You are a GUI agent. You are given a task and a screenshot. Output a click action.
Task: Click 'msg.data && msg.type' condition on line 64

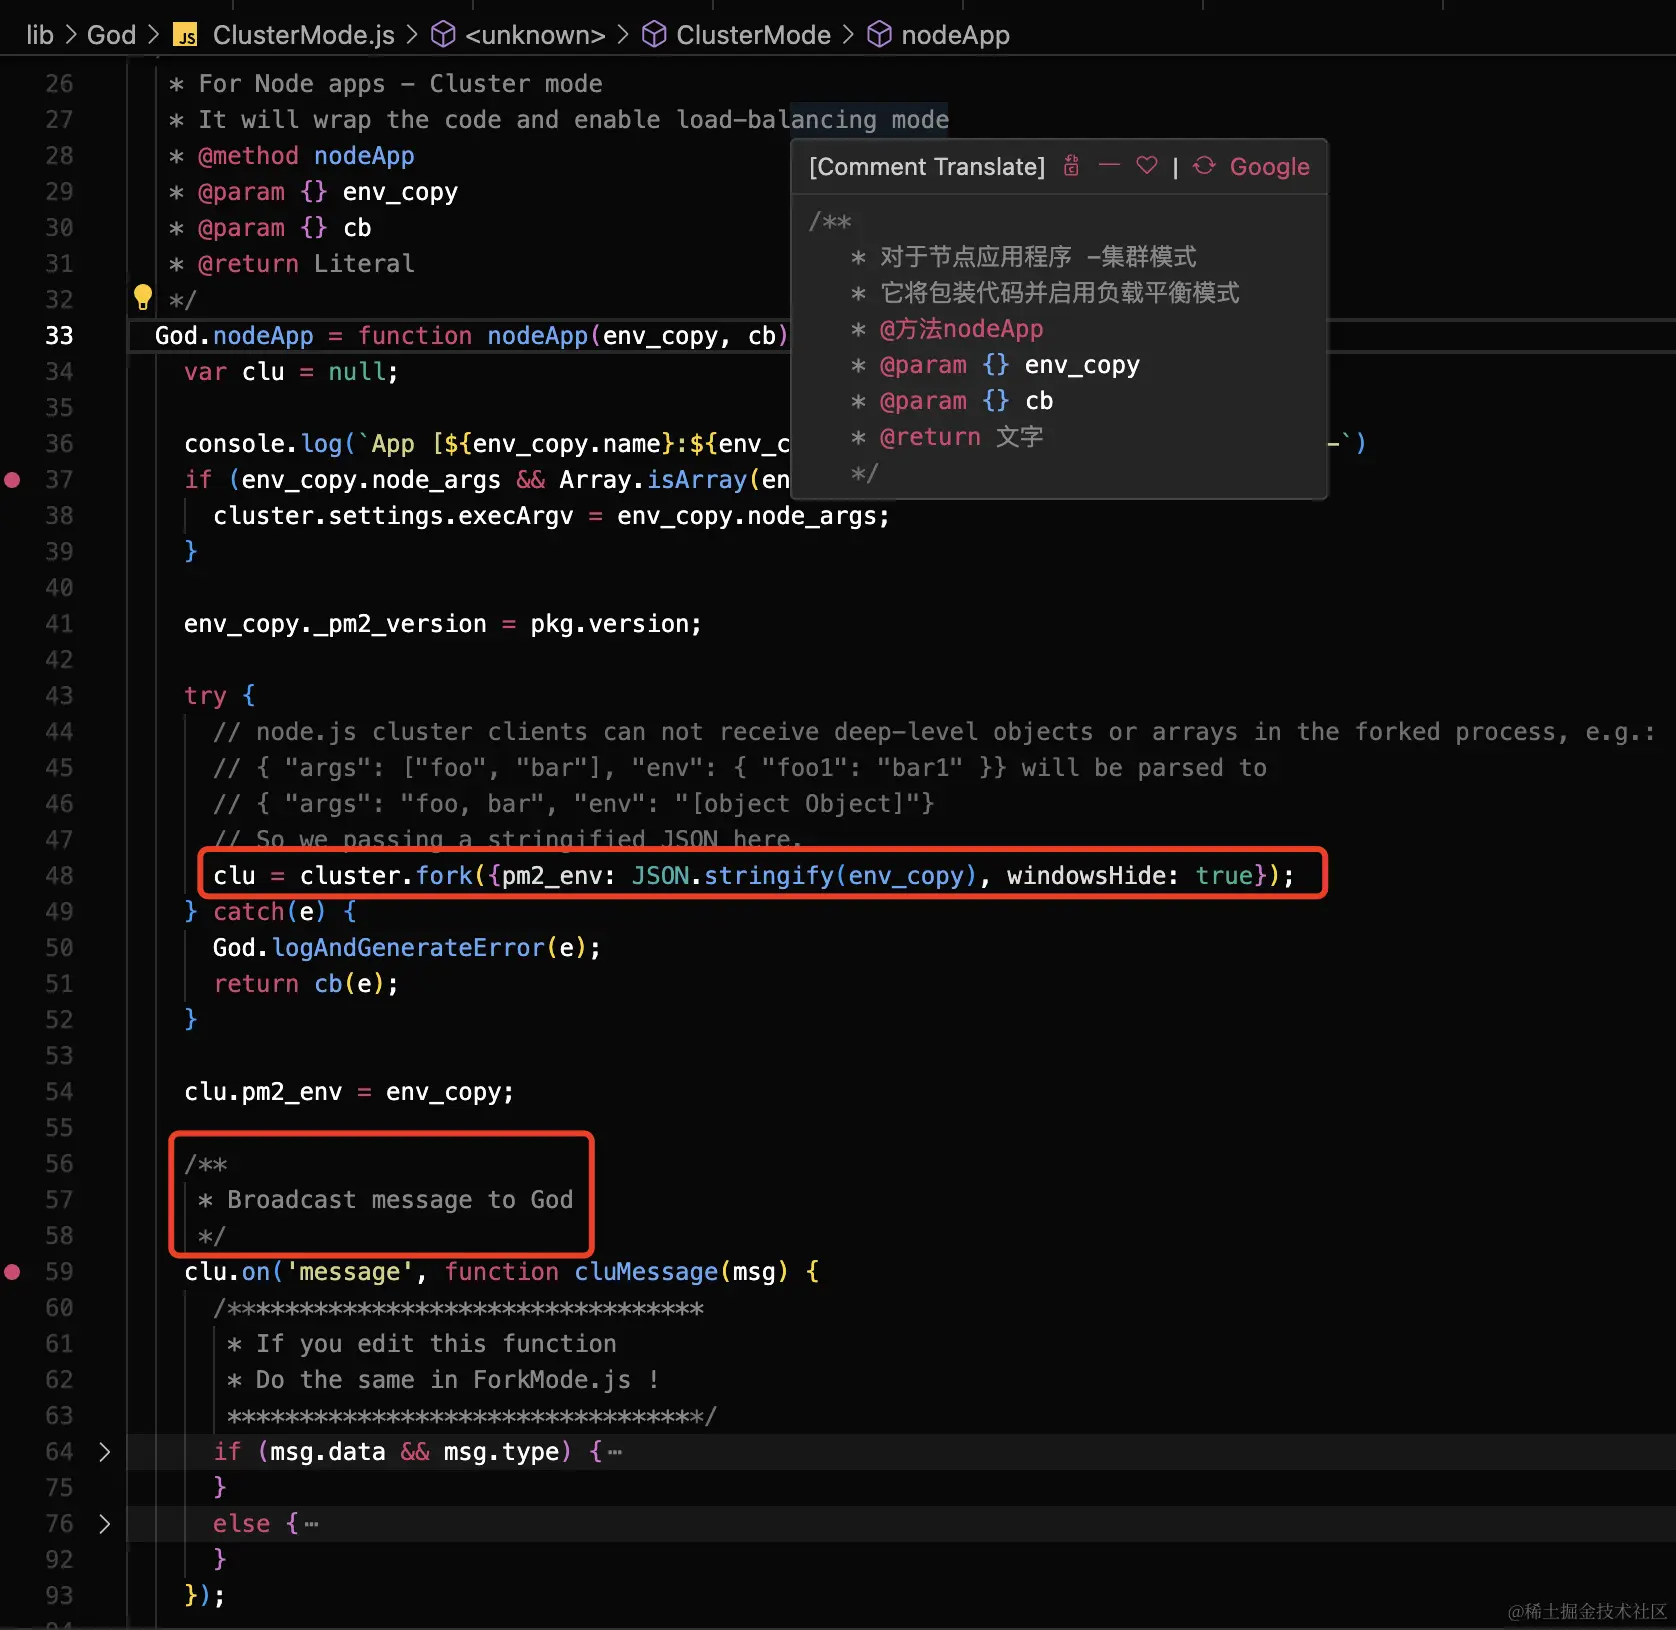pos(415,1452)
